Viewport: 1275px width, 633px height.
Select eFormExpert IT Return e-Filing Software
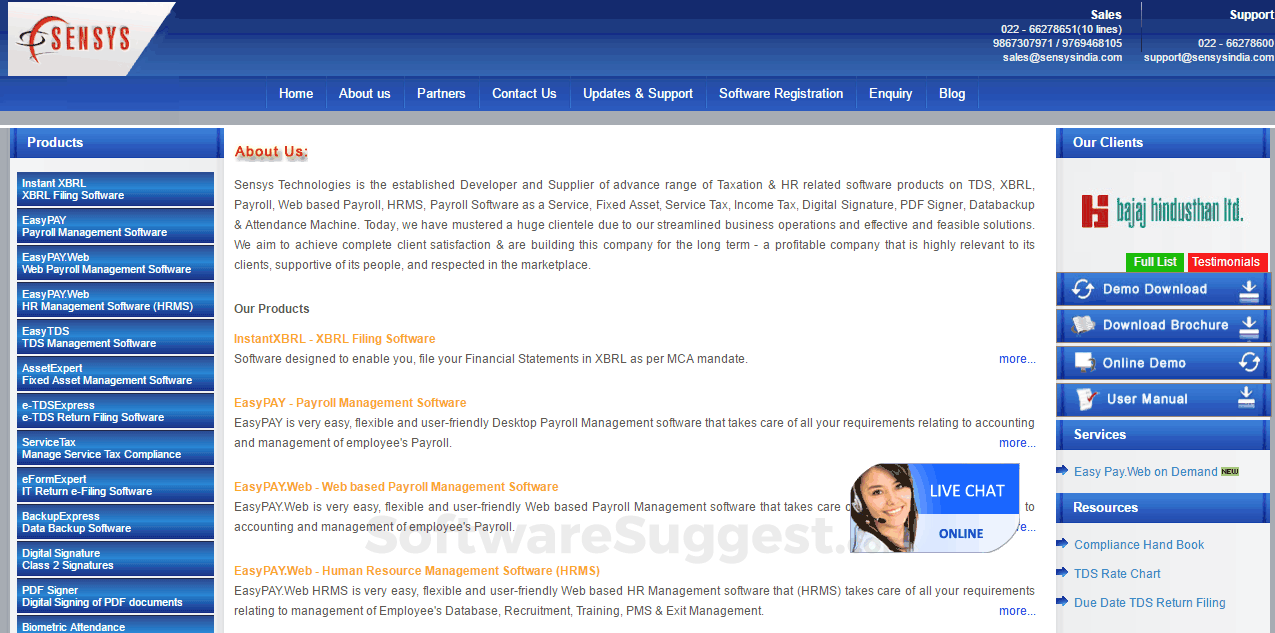[x=115, y=485]
